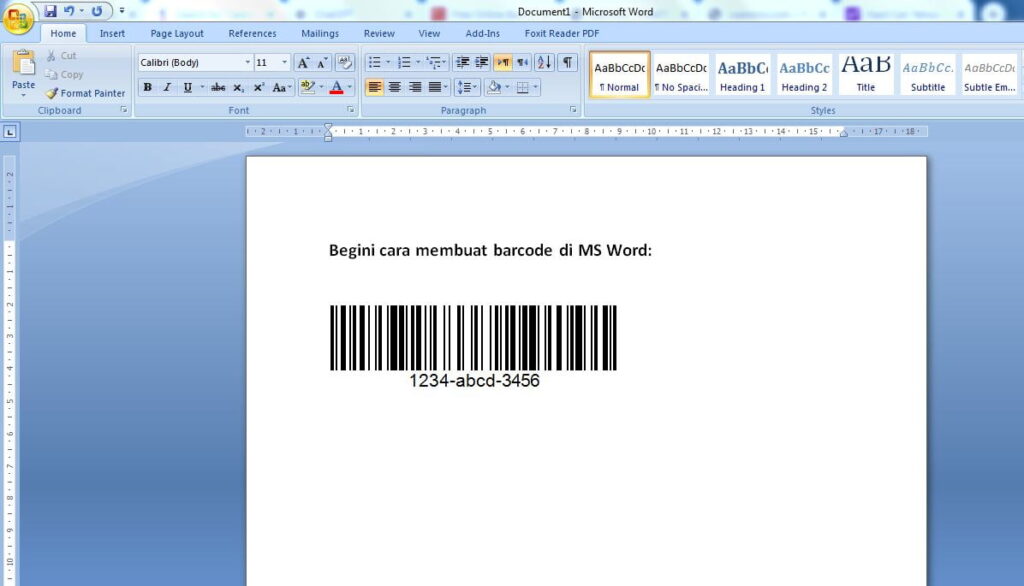The height and width of the screenshot is (586, 1024).
Task: Open the Font dialog launcher
Action: click(351, 110)
